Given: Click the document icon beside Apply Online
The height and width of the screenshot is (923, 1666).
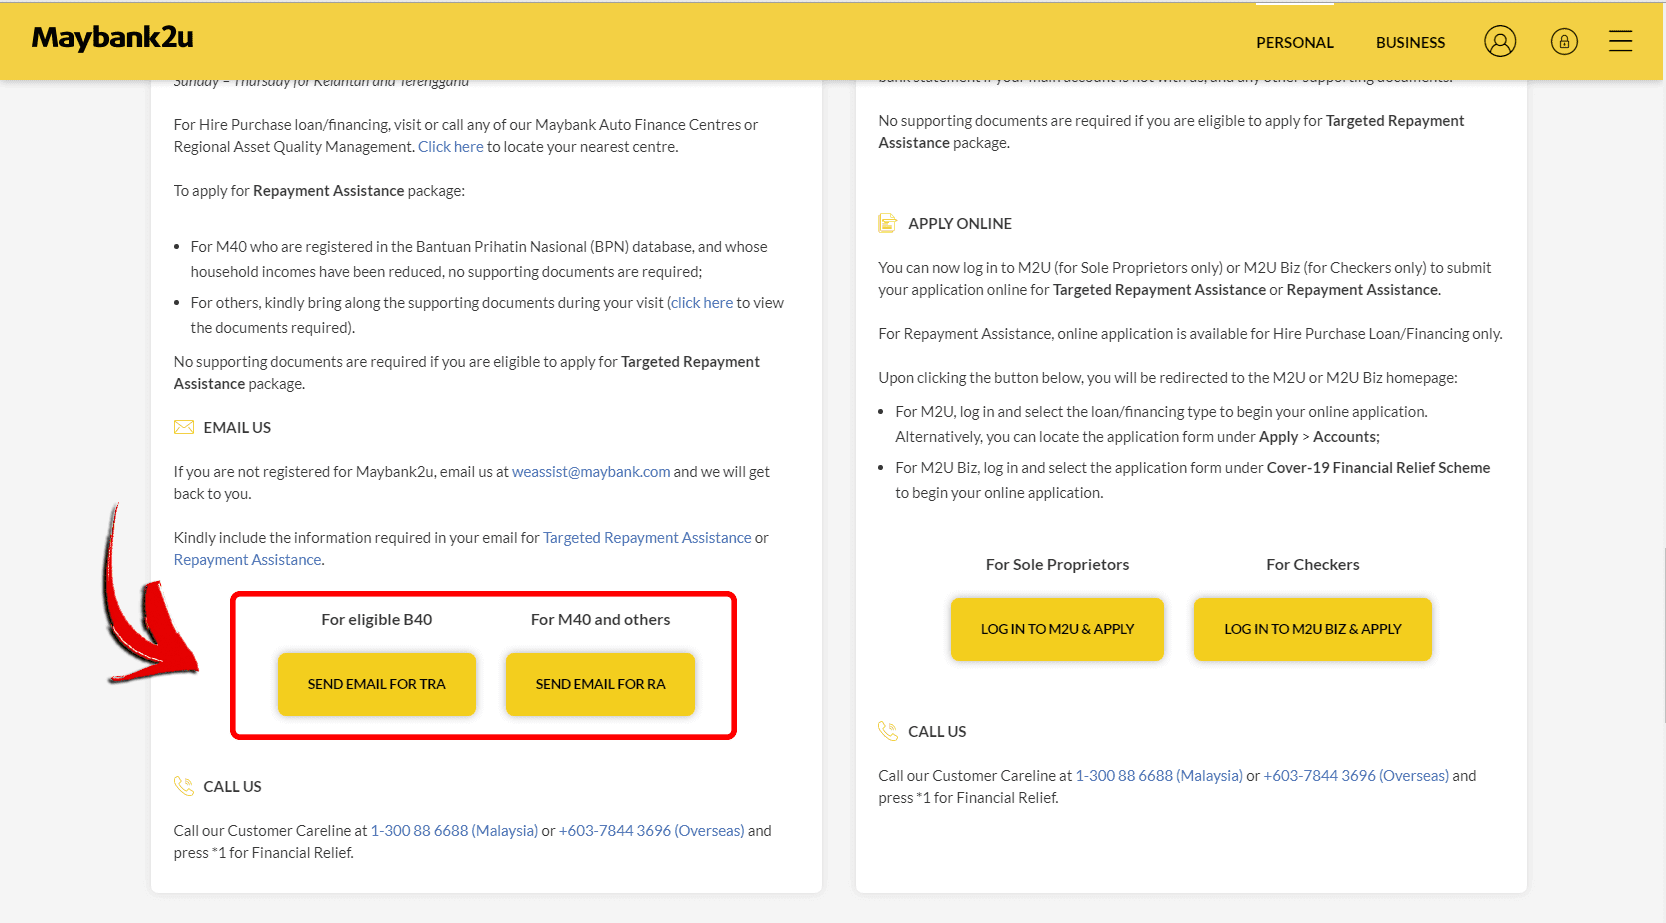Looking at the screenshot, I should tap(888, 223).
